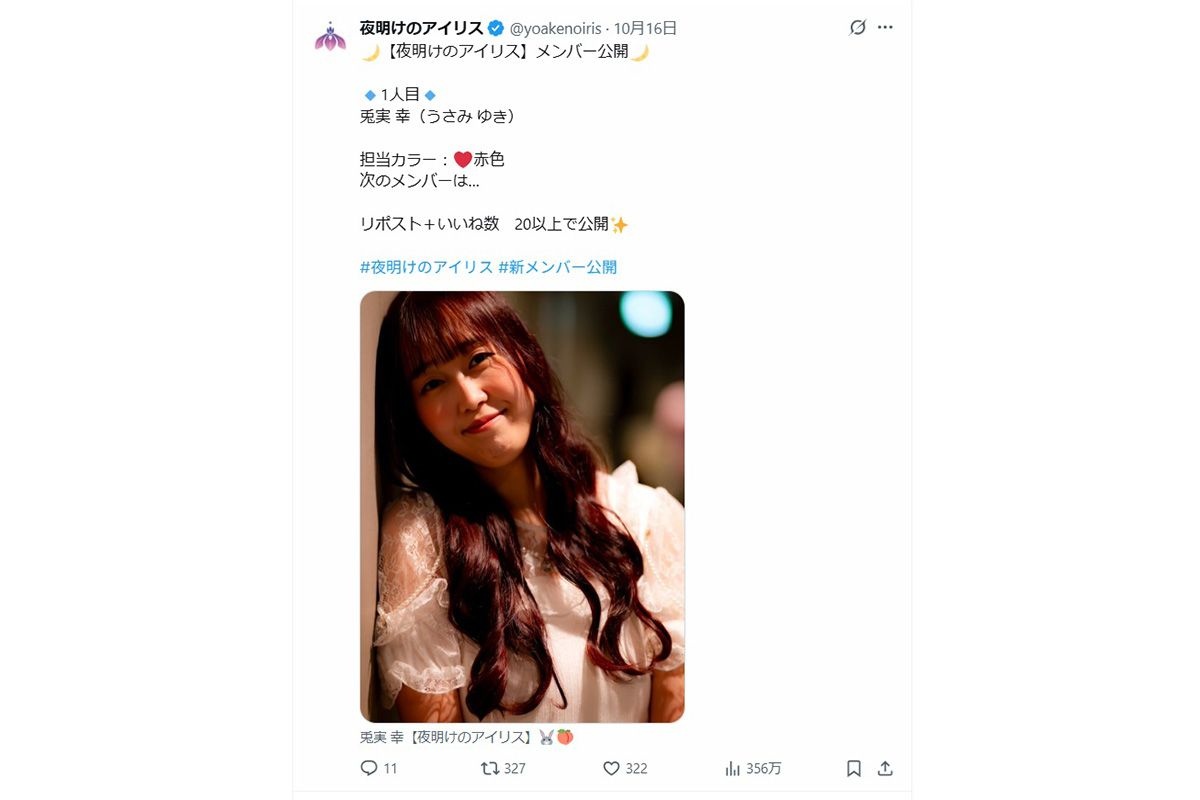This screenshot has width=1200, height=800.
Task: Open the 夜明けのアイリス account name link
Action: 421,28
